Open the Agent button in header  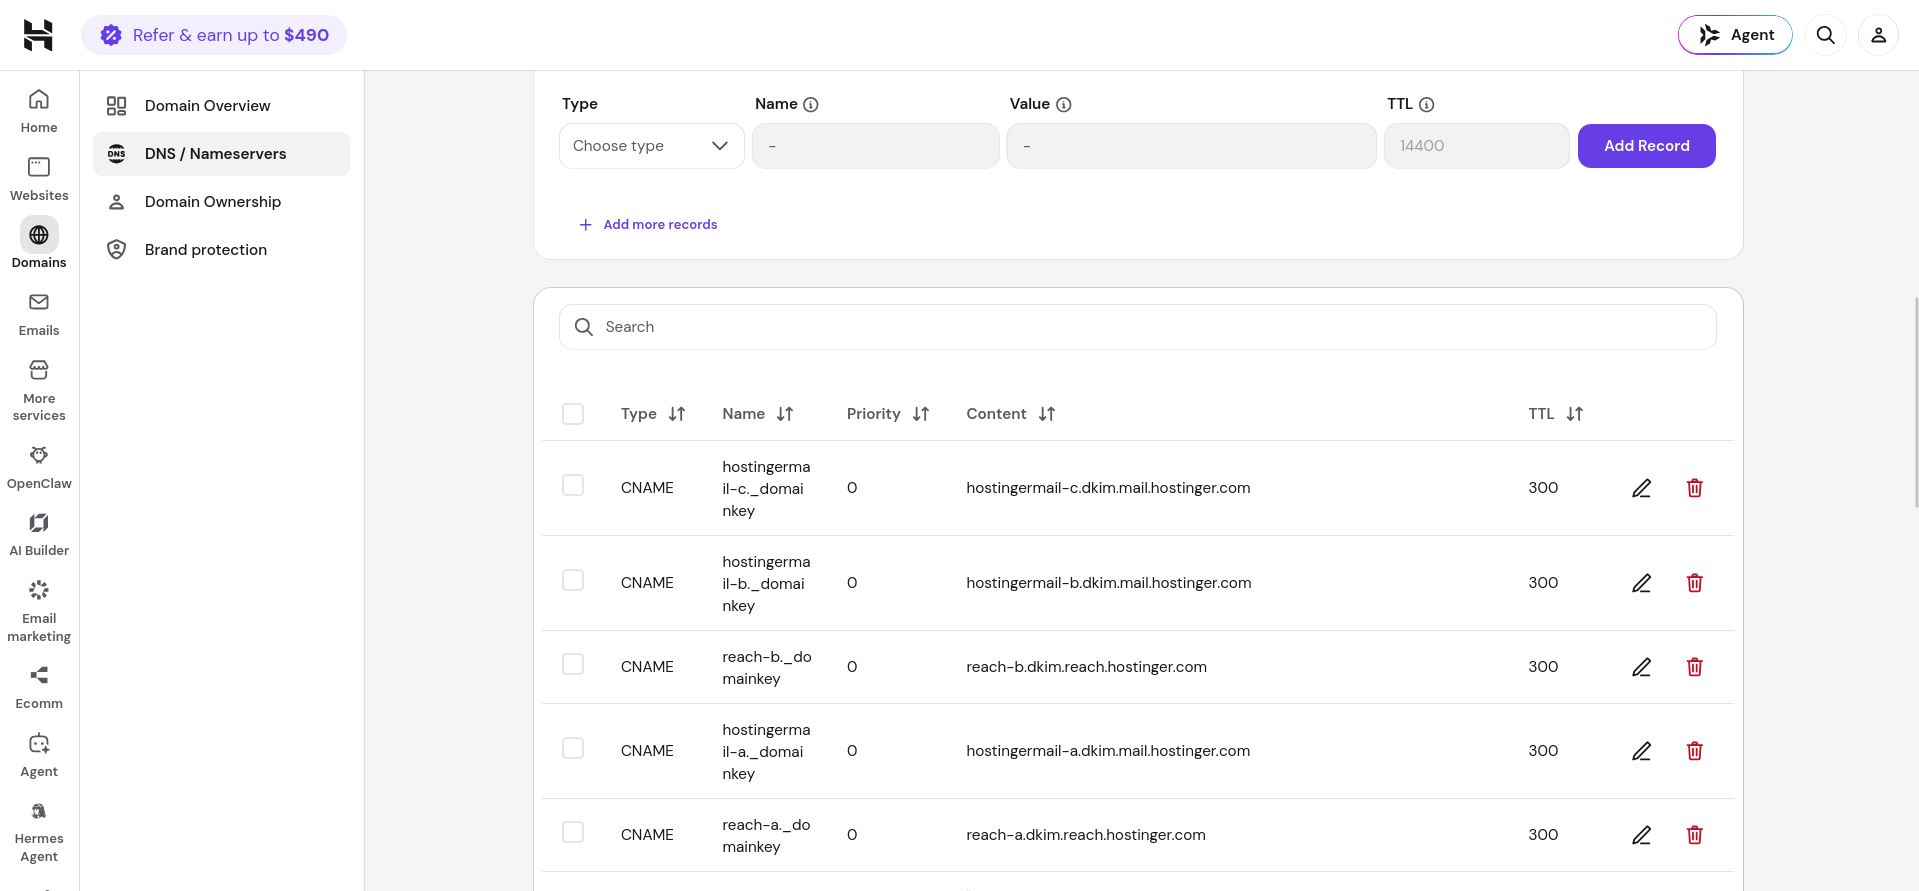coord(1735,35)
